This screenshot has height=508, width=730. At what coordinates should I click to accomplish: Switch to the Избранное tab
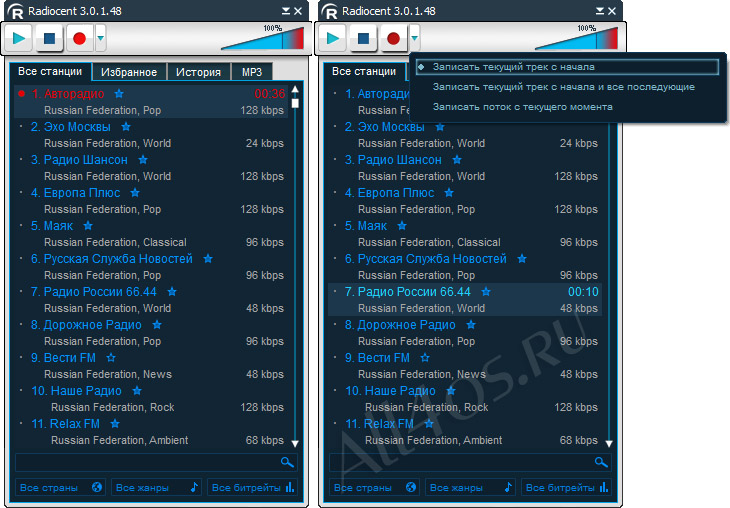129,72
